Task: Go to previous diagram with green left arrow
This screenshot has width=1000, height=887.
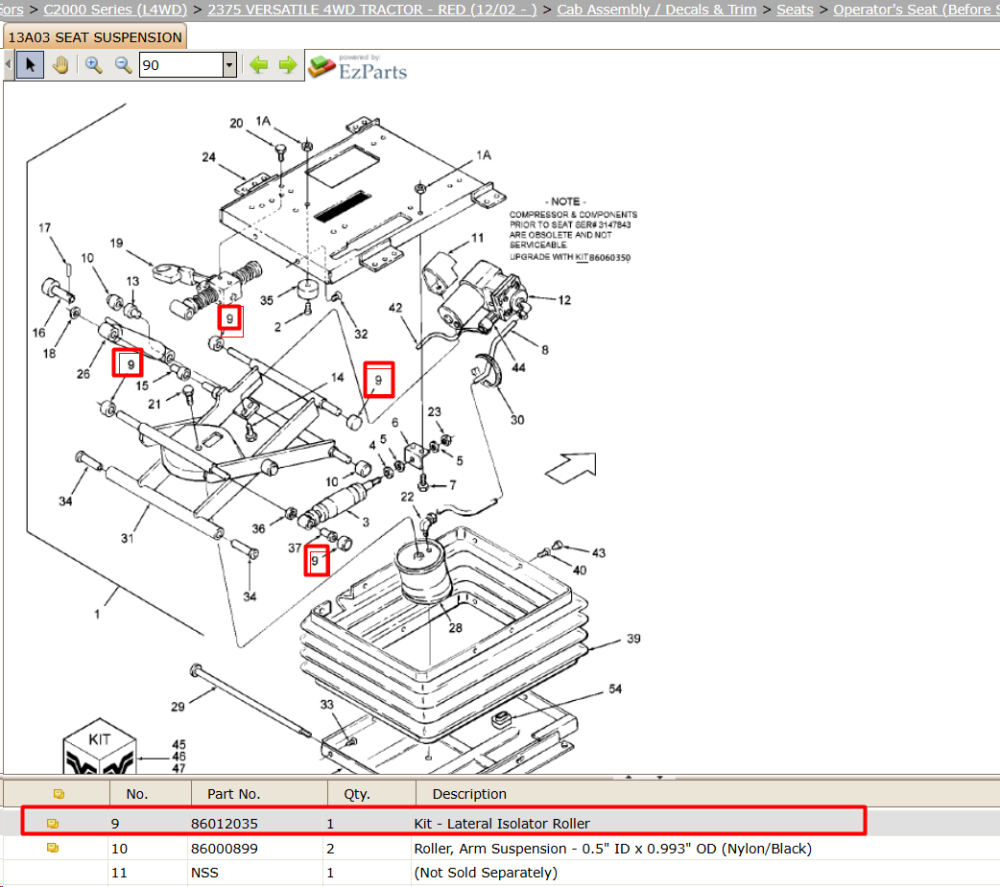Action: coord(258,64)
